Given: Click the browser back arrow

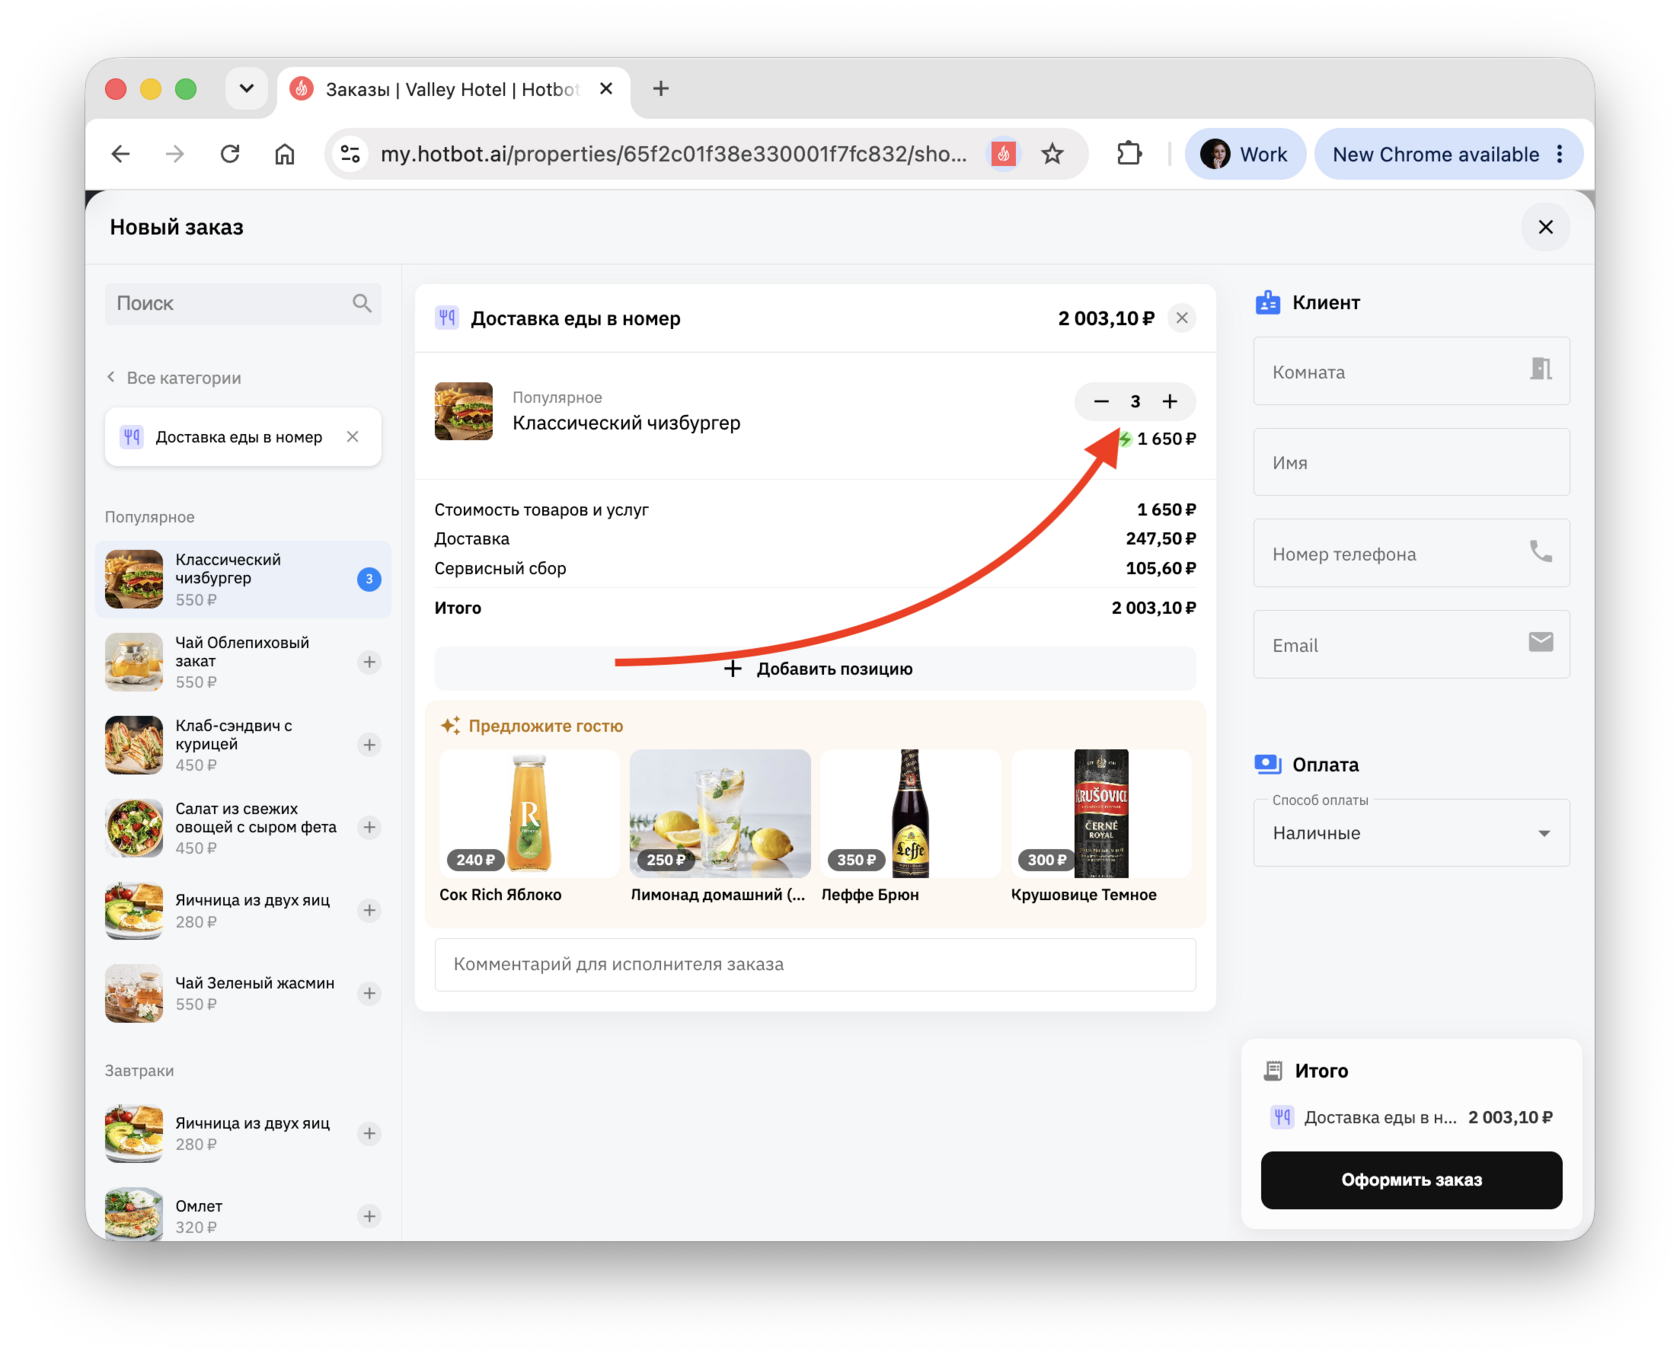Looking at the screenshot, I should pos(121,154).
